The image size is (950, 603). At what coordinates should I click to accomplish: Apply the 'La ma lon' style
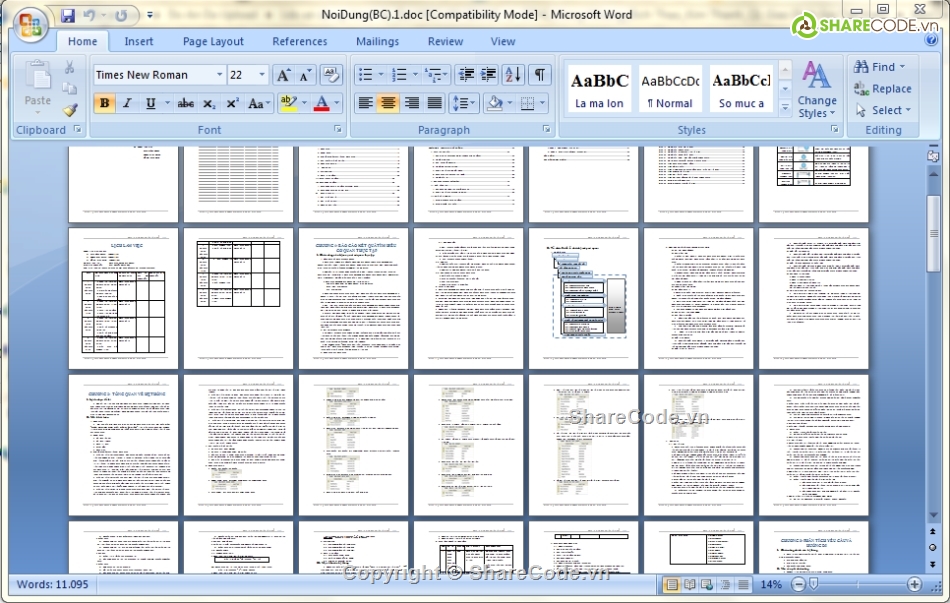click(599, 88)
